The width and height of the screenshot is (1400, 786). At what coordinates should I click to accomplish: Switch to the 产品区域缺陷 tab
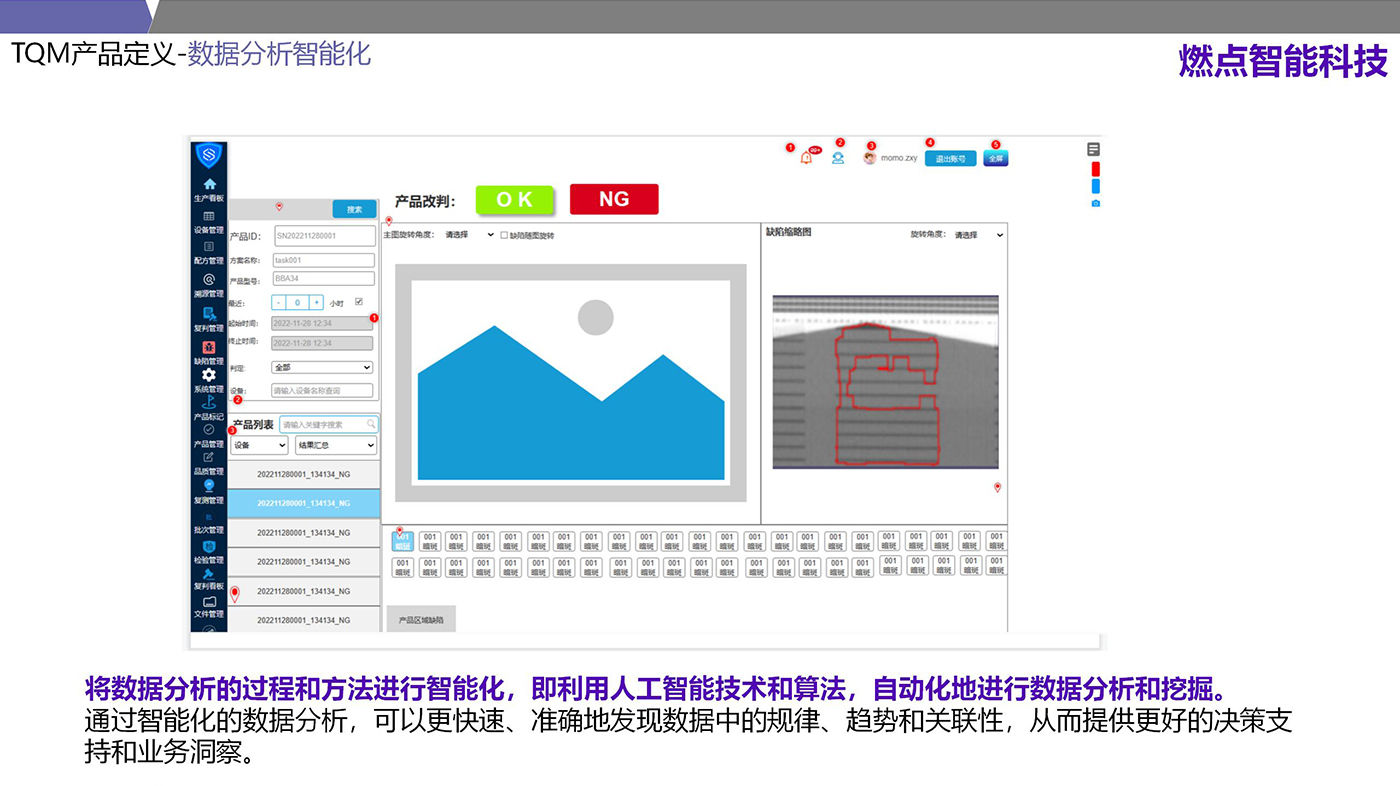point(421,620)
